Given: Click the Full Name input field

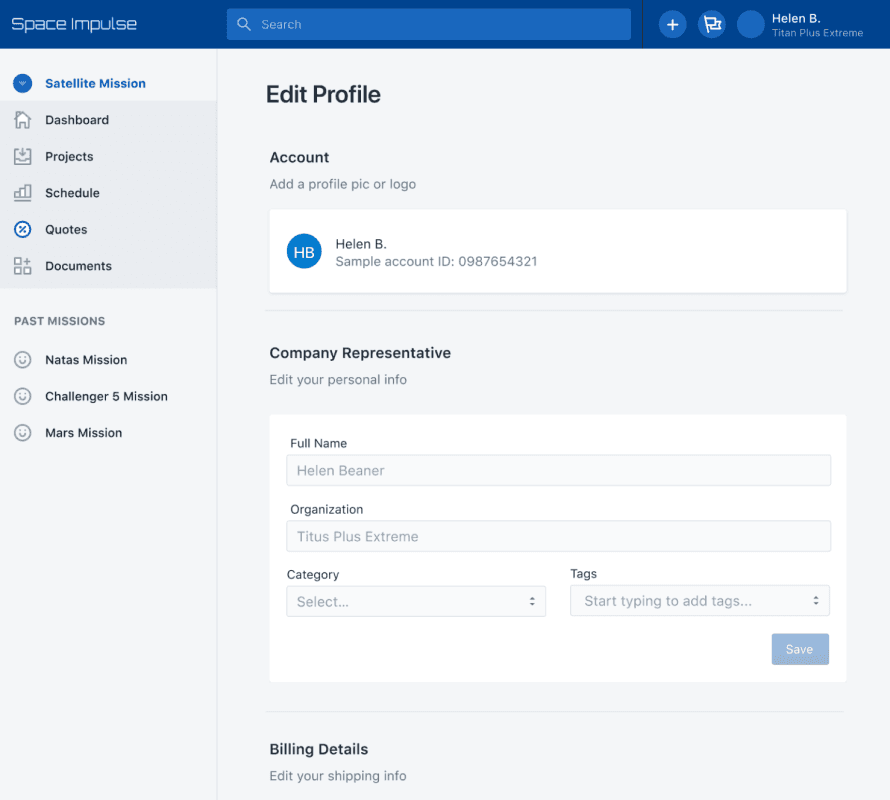Looking at the screenshot, I should [x=558, y=471].
